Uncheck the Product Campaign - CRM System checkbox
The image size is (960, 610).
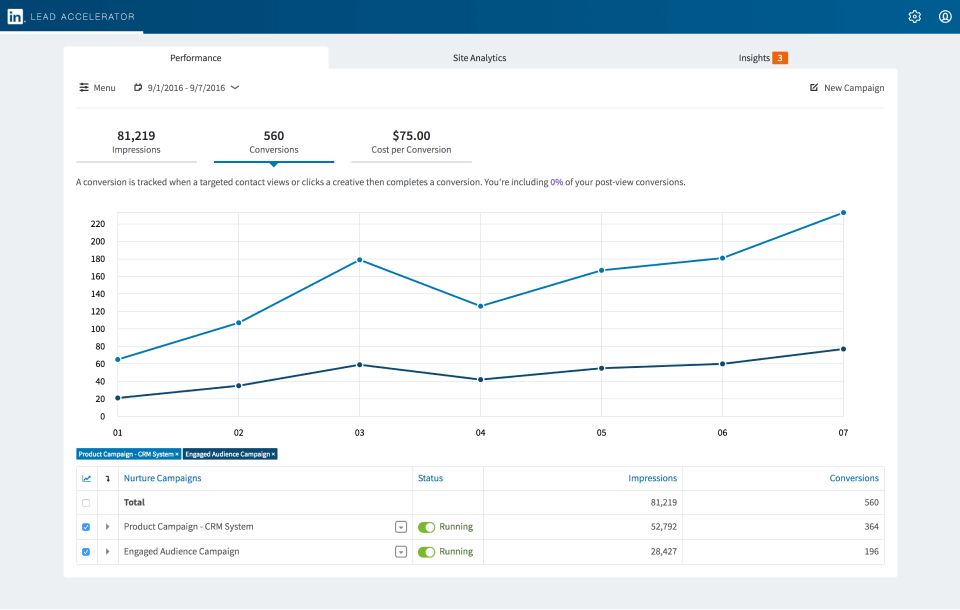click(86, 527)
